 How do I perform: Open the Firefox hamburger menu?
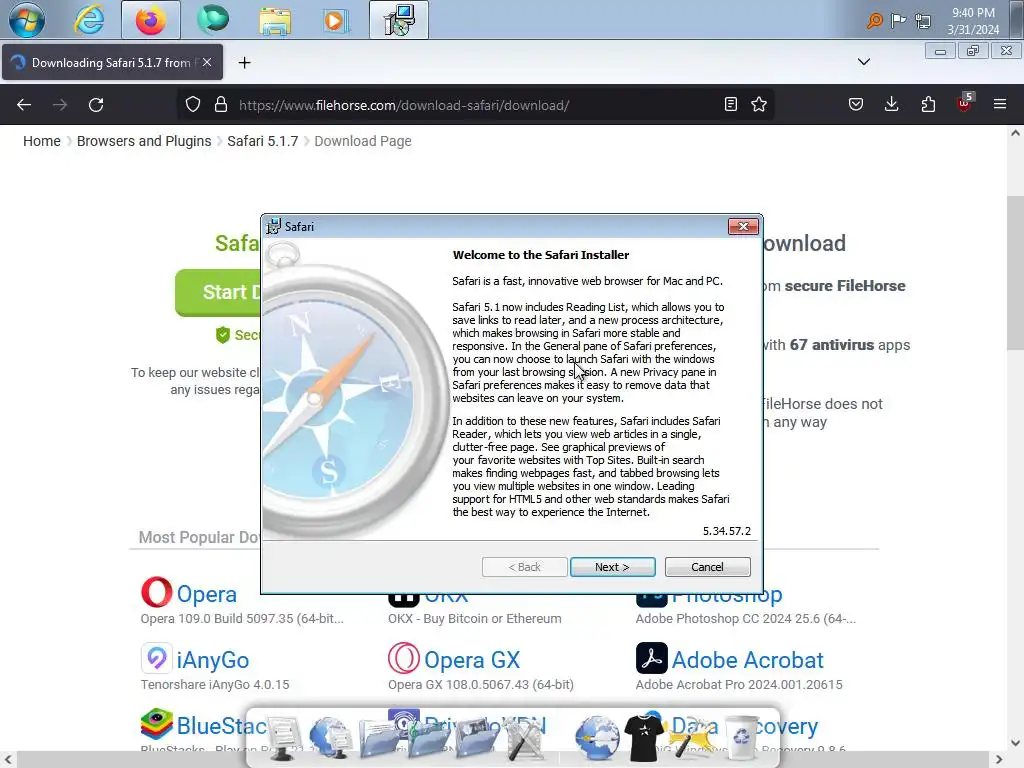999,104
